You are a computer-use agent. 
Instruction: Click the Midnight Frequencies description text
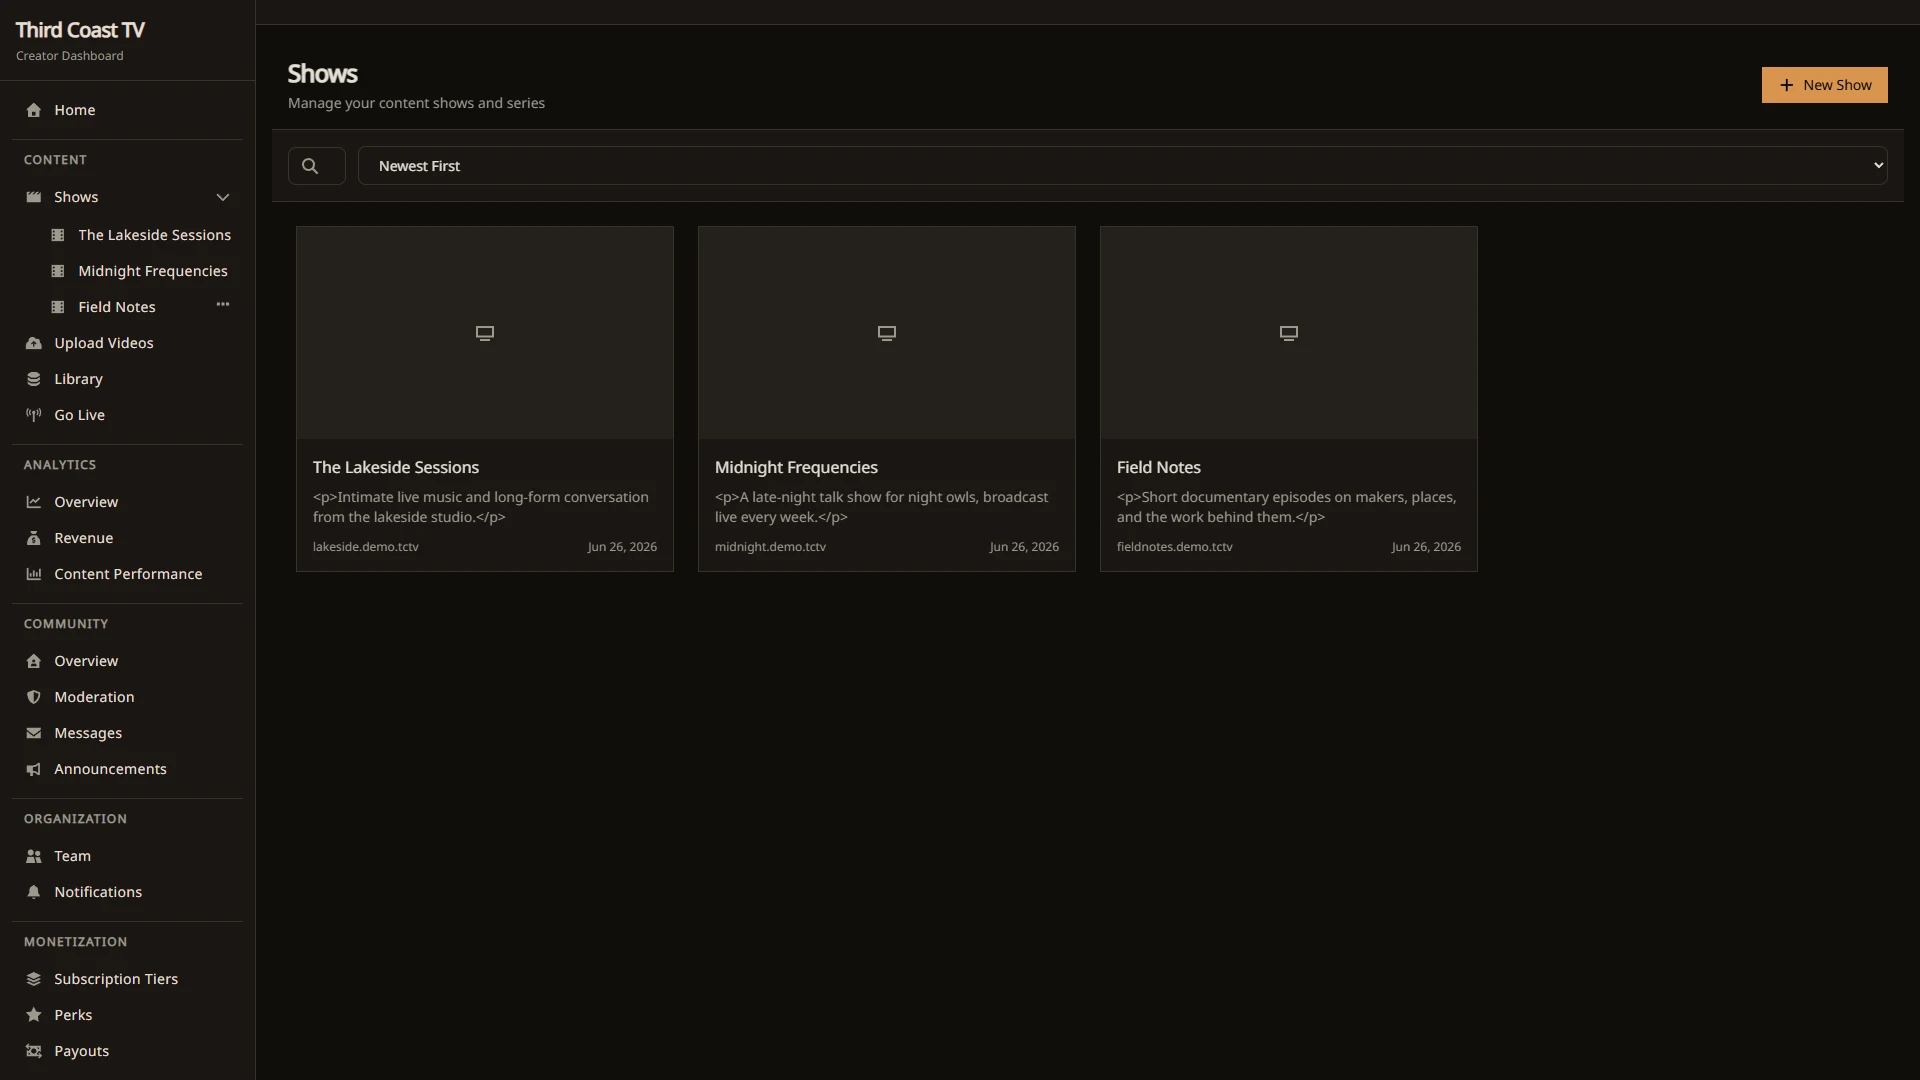882,507
